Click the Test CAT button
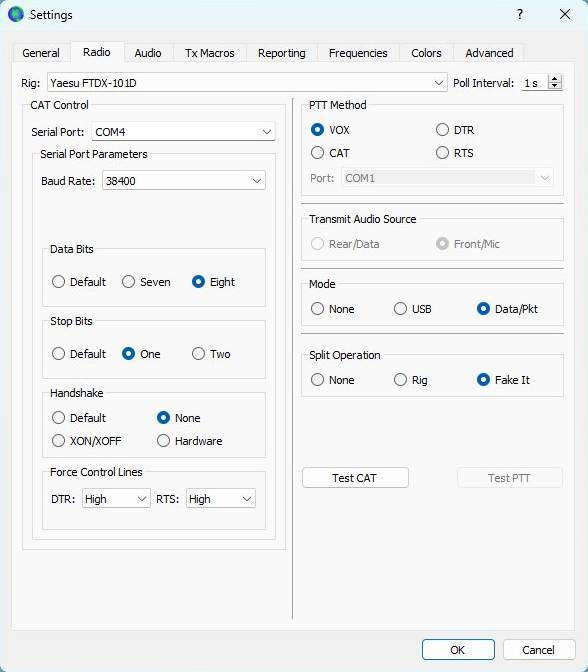 click(355, 477)
